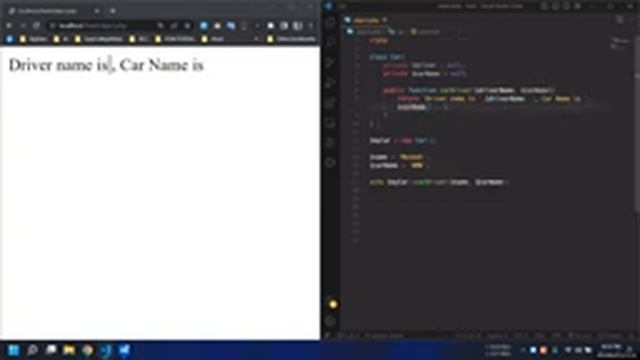
Task: Close the open PHP editor tab
Action: pos(384,20)
